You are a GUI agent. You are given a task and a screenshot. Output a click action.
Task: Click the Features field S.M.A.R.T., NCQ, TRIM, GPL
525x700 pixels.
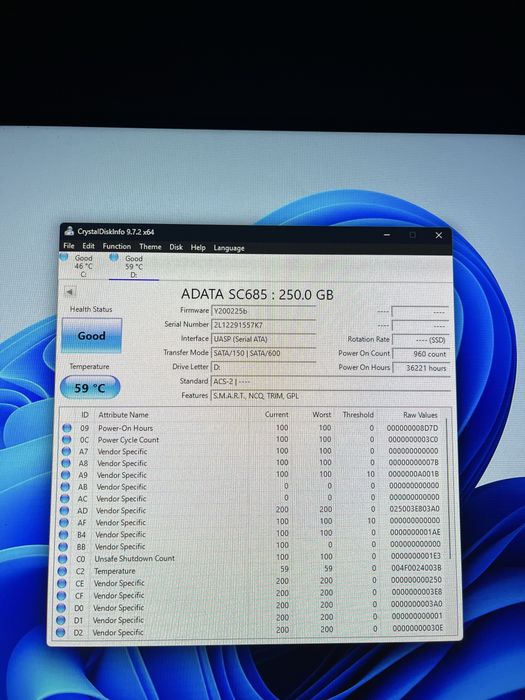[x=330, y=396]
